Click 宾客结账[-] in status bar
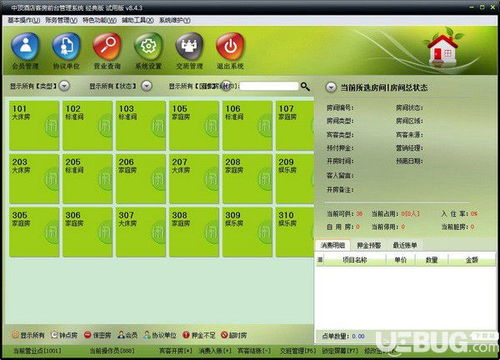This screenshot has width=500, height=360. click(254, 351)
